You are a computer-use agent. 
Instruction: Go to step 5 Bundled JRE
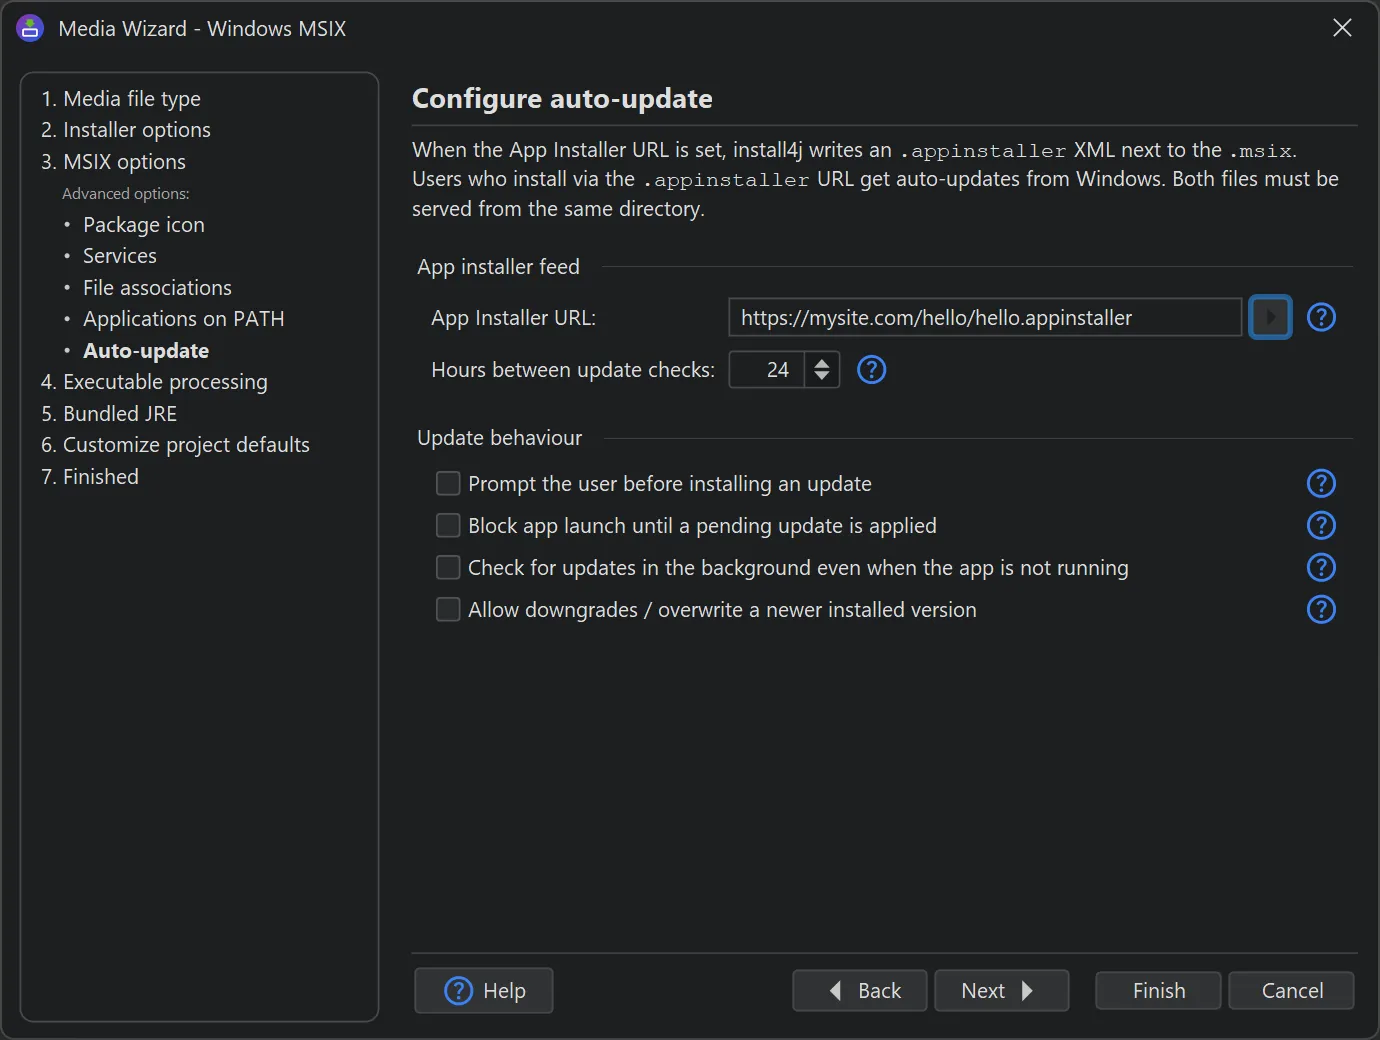[x=109, y=414]
